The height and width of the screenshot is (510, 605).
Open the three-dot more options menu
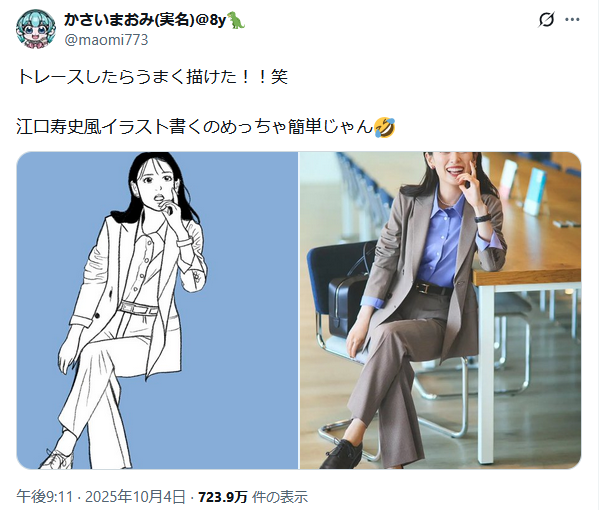tap(572, 19)
